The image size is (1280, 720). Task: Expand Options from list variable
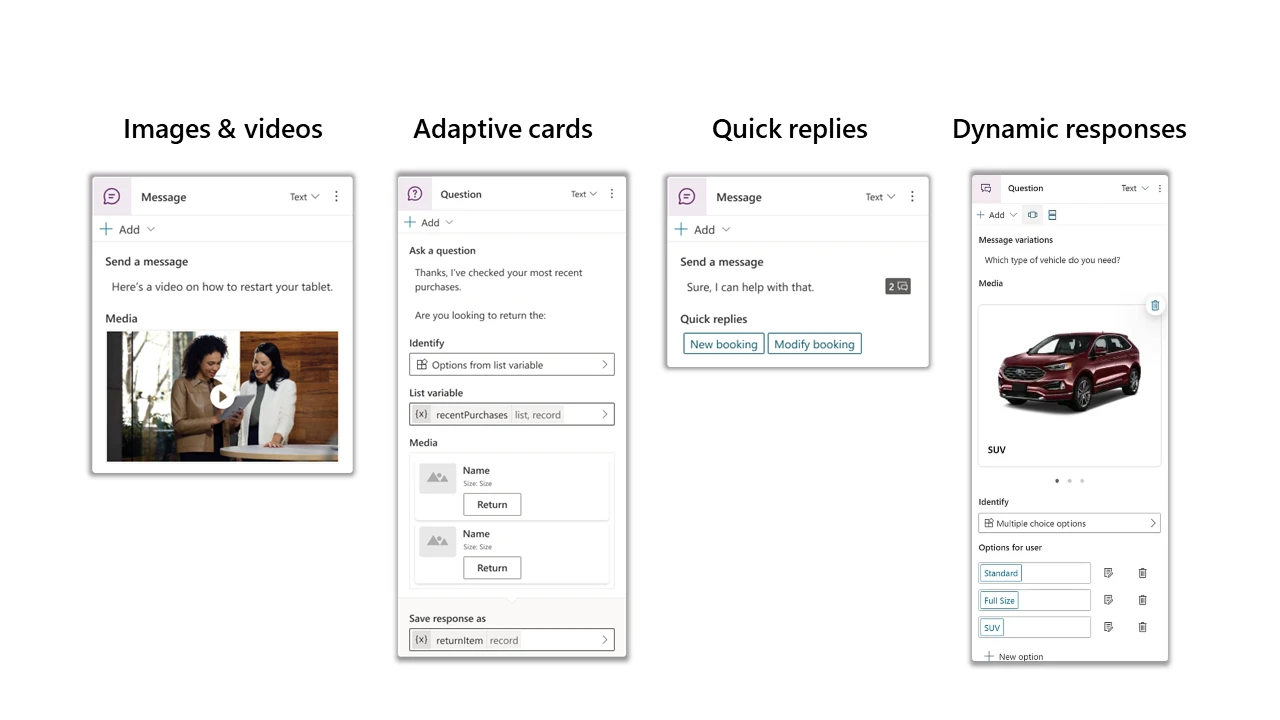pyautogui.click(x=511, y=364)
